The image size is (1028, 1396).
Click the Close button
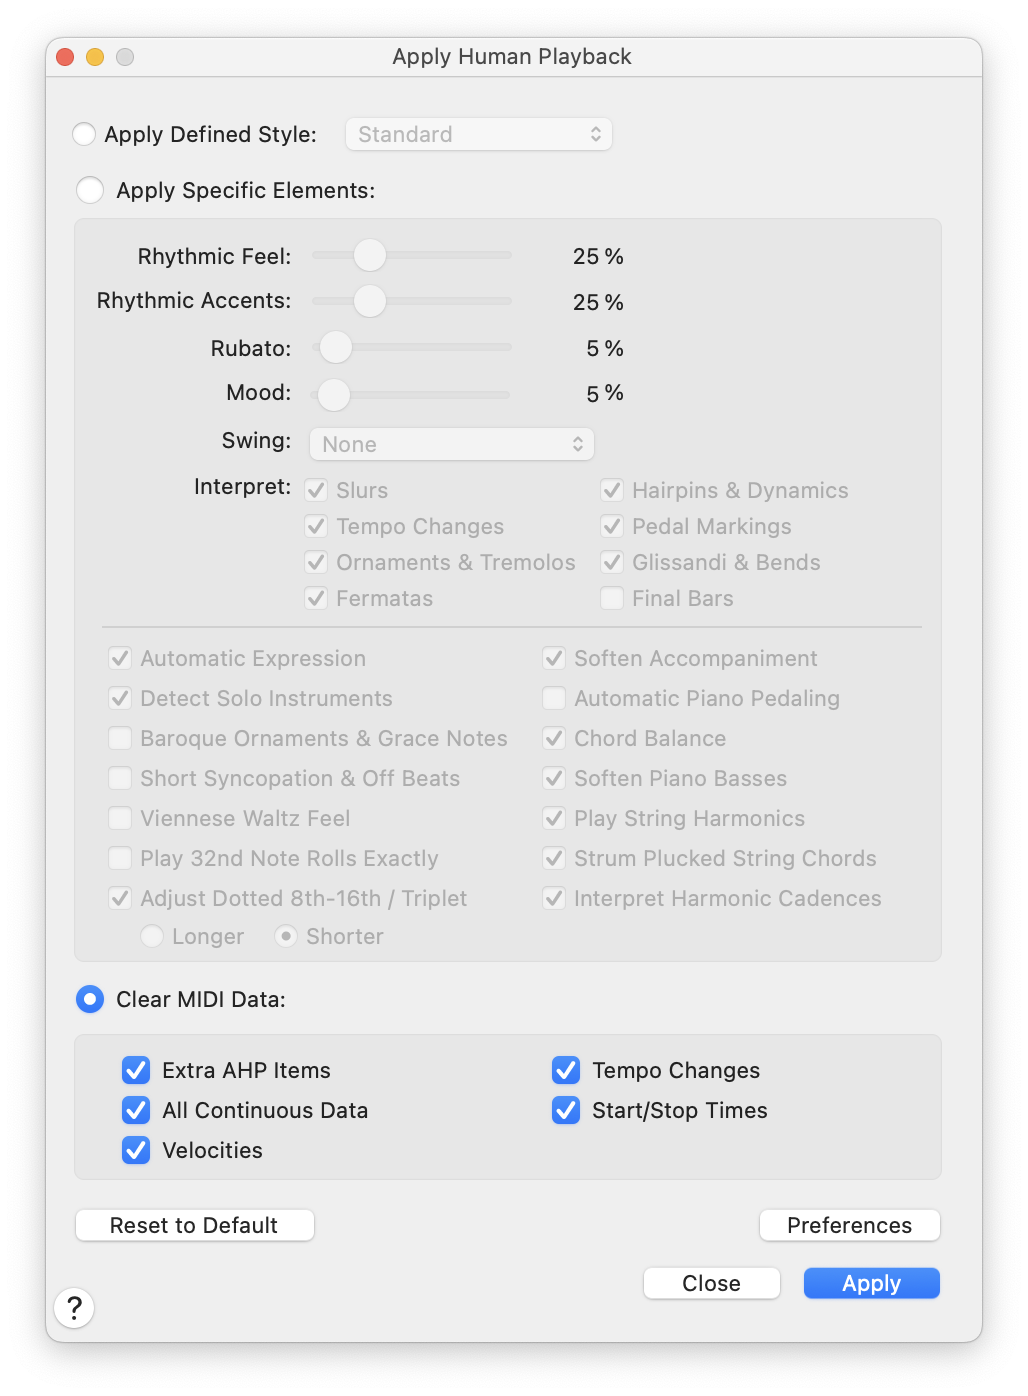click(x=711, y=1283)
